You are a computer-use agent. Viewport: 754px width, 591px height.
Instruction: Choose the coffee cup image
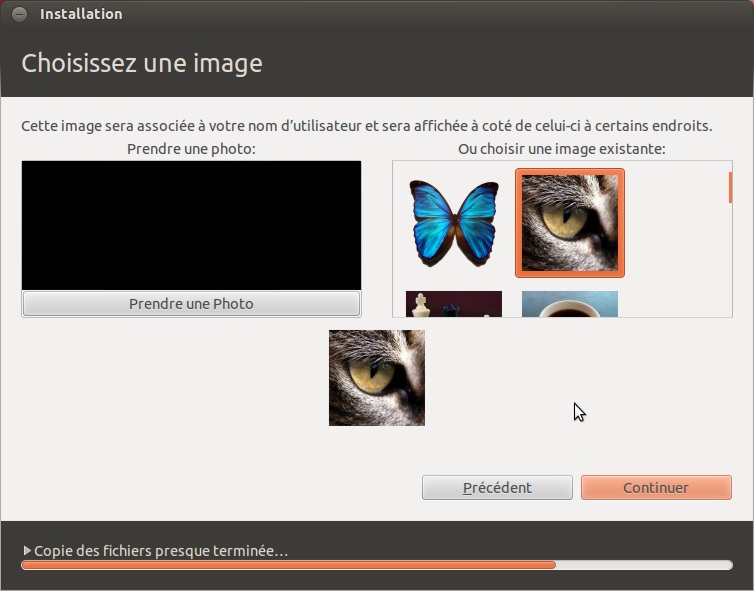(x=570, y=304)
